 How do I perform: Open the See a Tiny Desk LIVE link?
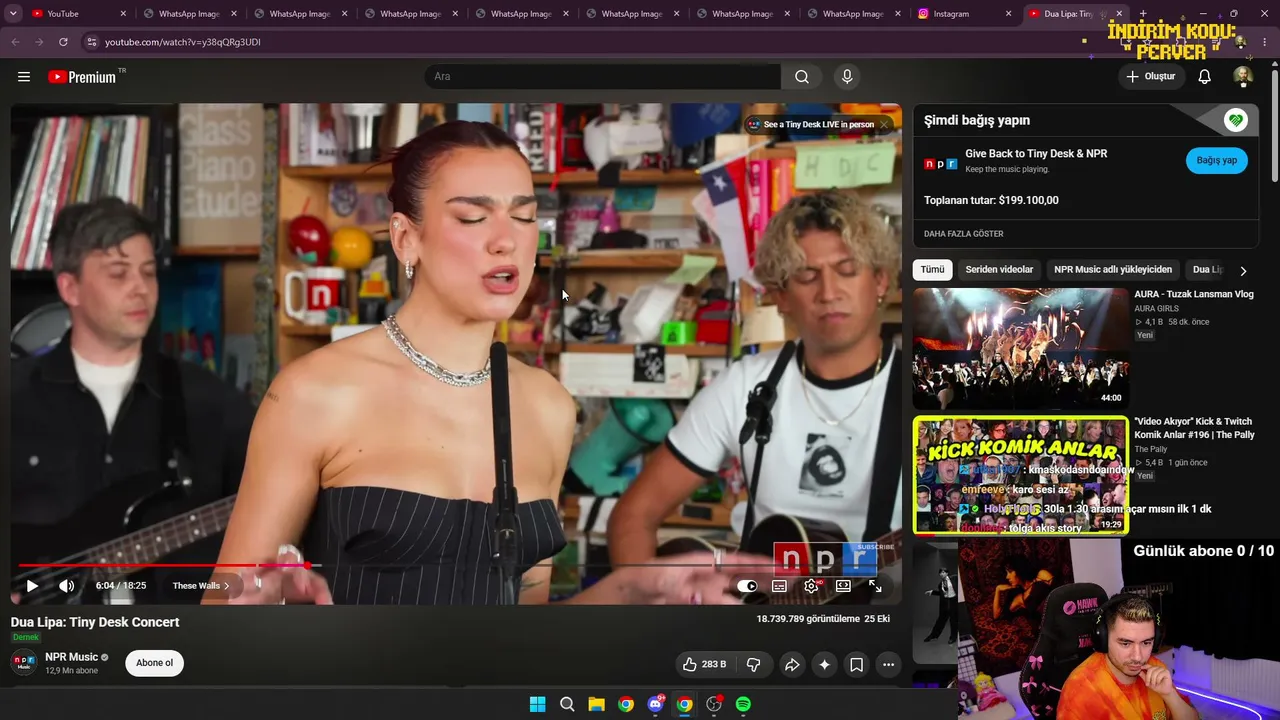pos(819,125)
